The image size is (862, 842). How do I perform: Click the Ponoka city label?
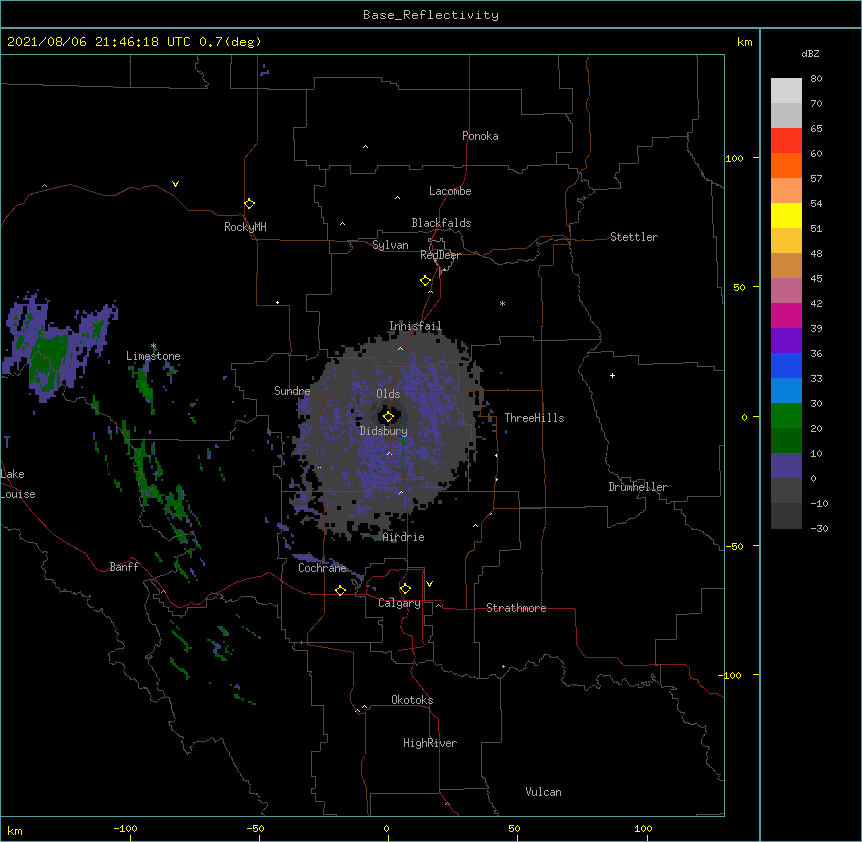(480, 136)
